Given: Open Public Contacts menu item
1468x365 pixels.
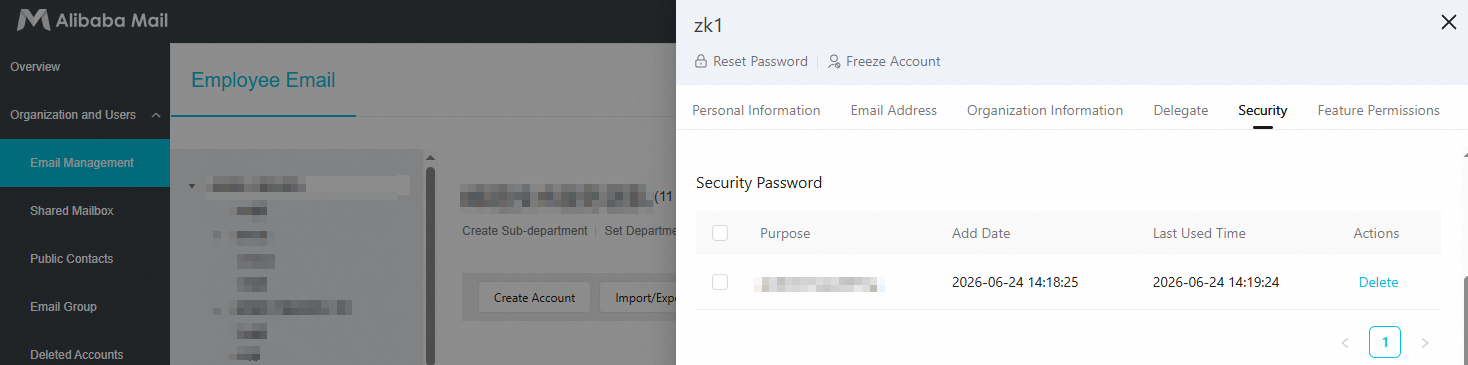Looking at the screenshot, I should tap(72, 259).
